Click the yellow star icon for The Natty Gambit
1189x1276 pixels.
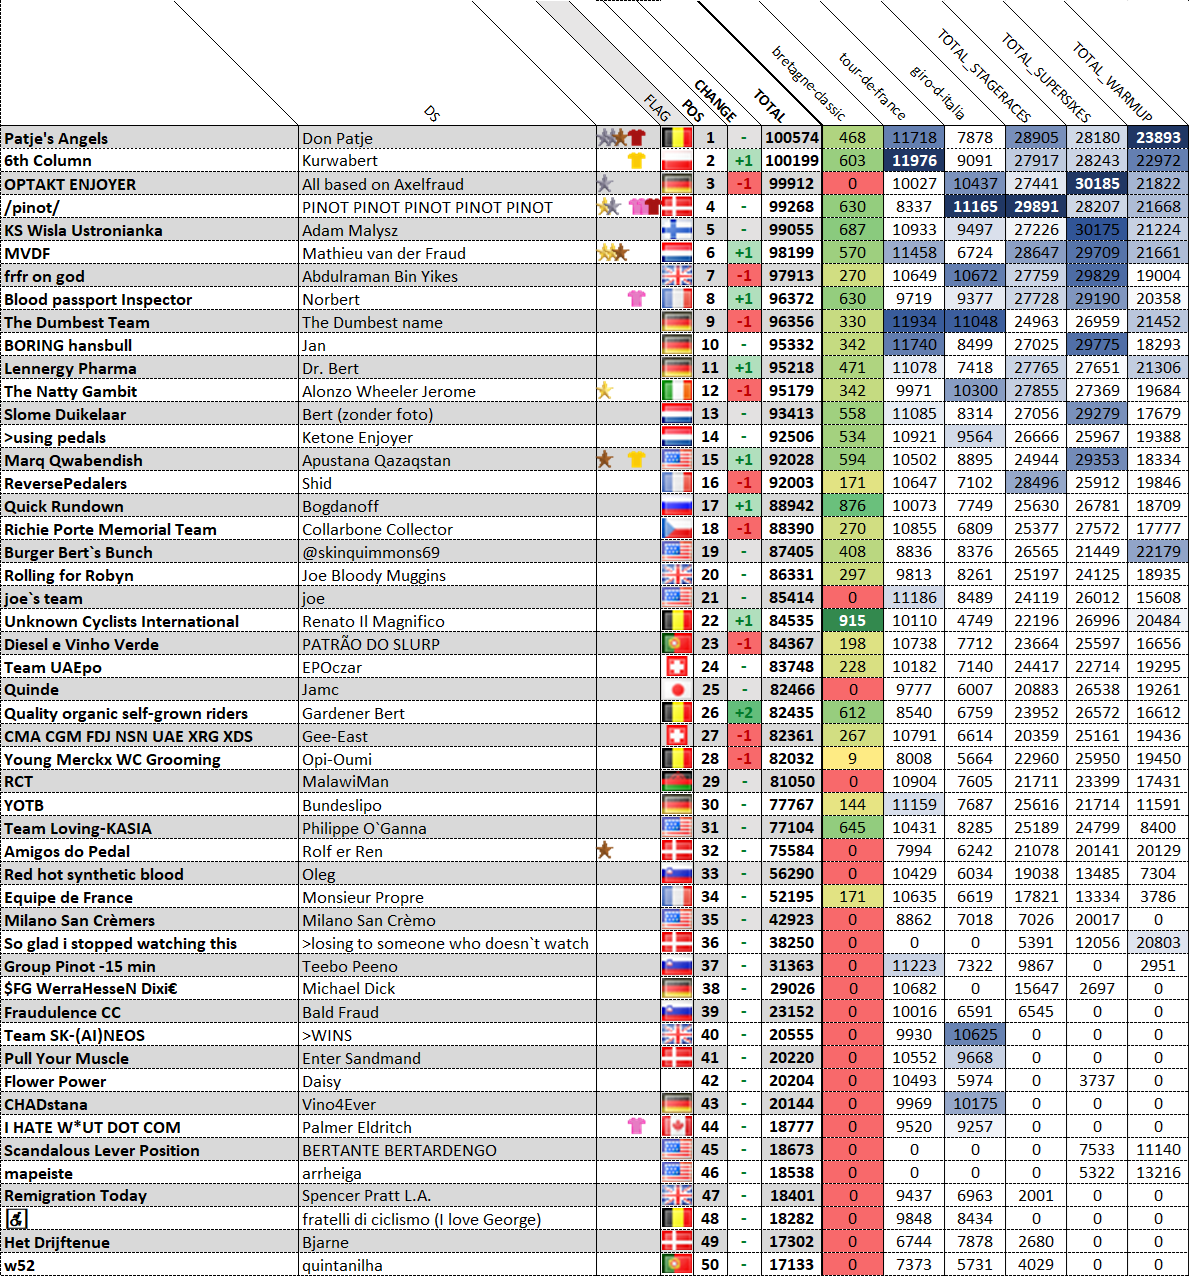pyautogui.click(x=604, y=390)
